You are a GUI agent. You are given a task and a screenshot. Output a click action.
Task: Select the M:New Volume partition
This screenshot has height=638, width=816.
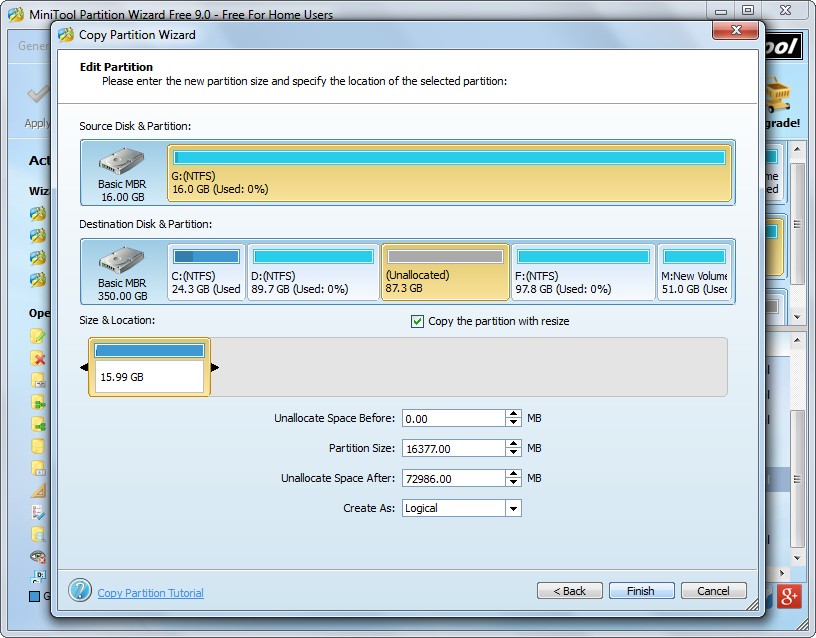[694, 272]
